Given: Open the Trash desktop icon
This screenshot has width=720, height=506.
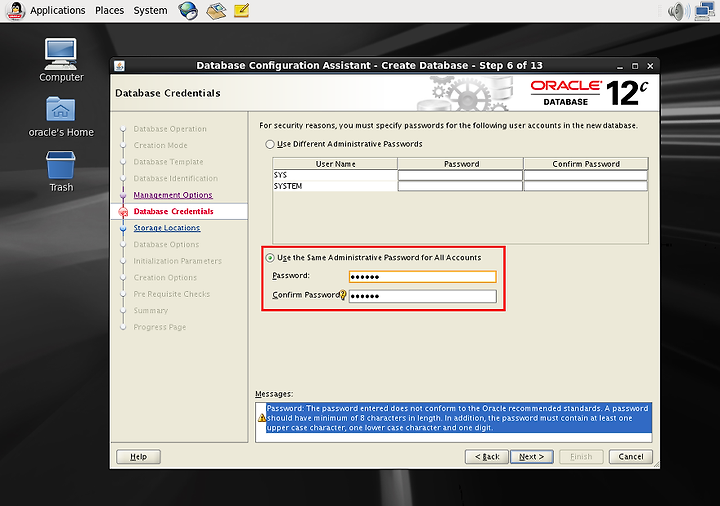Looking at the screenshot, I should point(61,165).
